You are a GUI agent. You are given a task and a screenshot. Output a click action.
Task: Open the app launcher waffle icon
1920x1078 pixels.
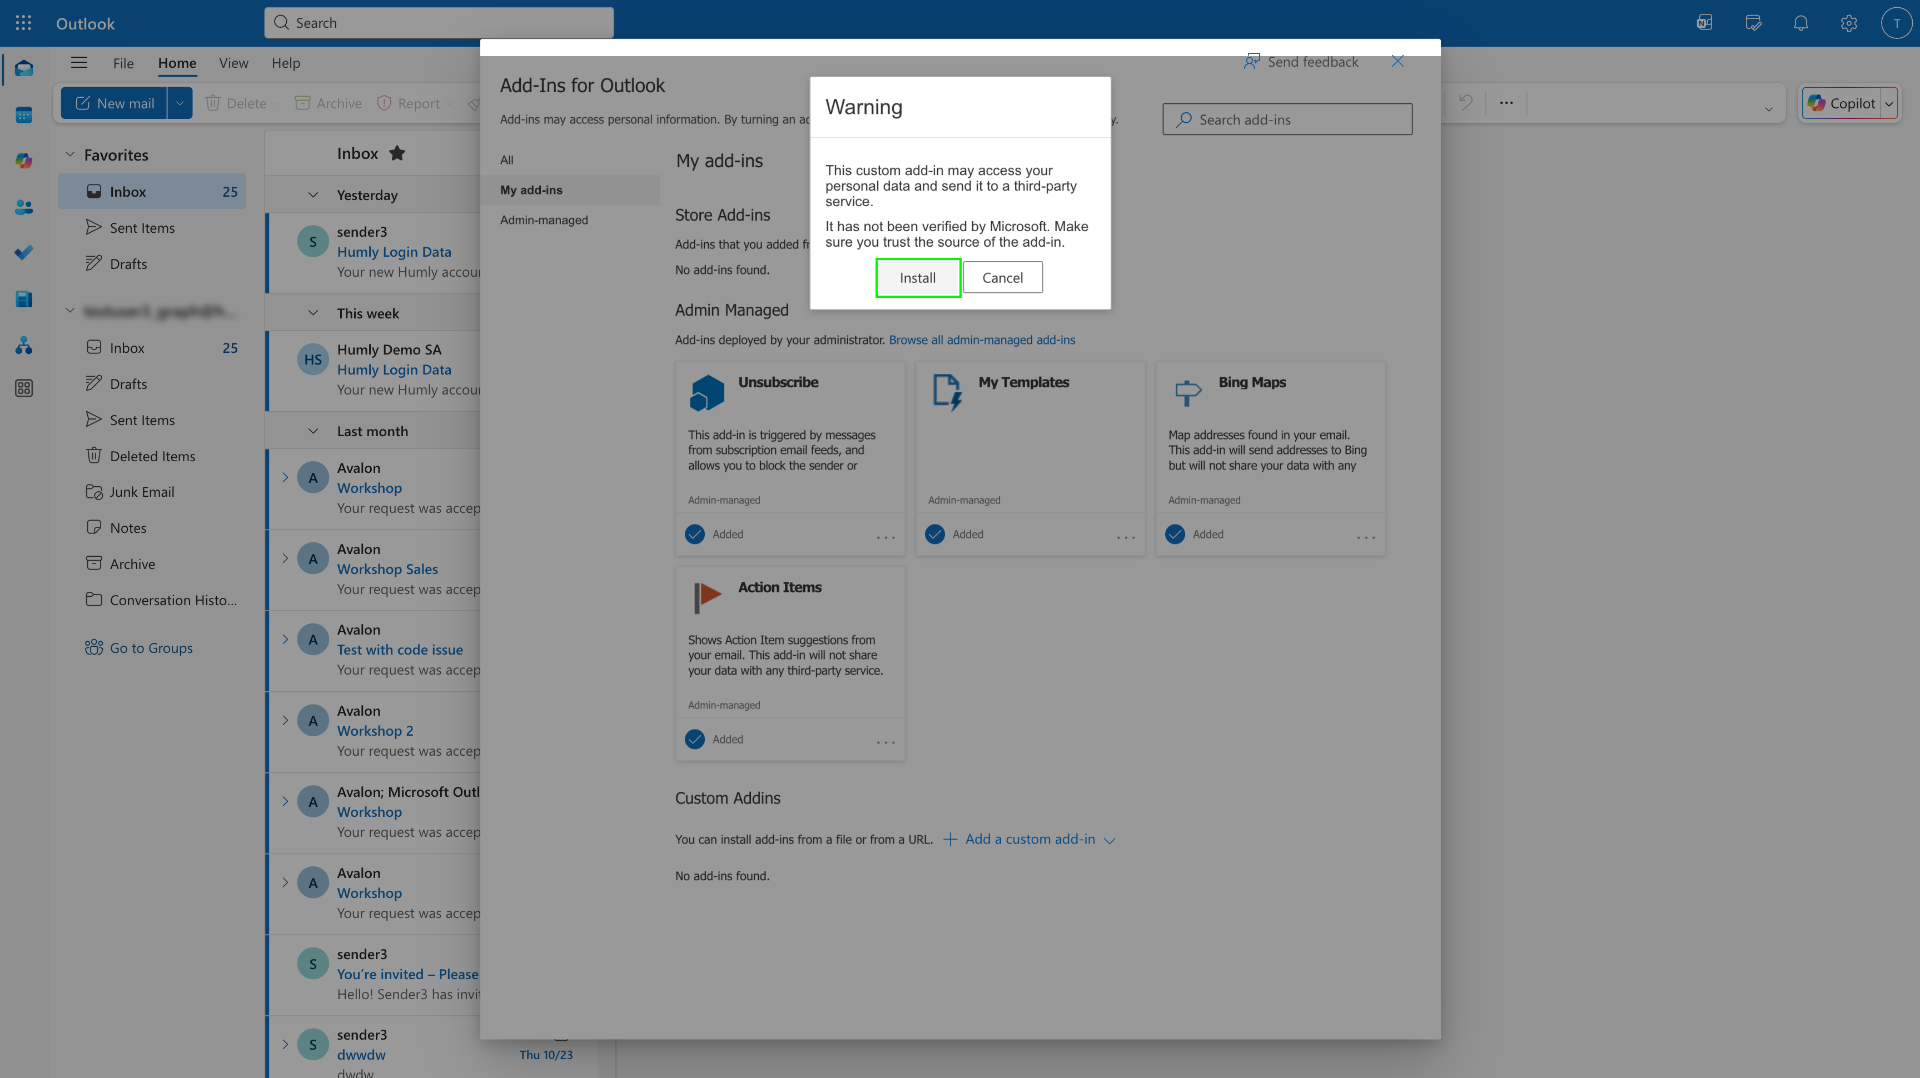tap(24, 23)
